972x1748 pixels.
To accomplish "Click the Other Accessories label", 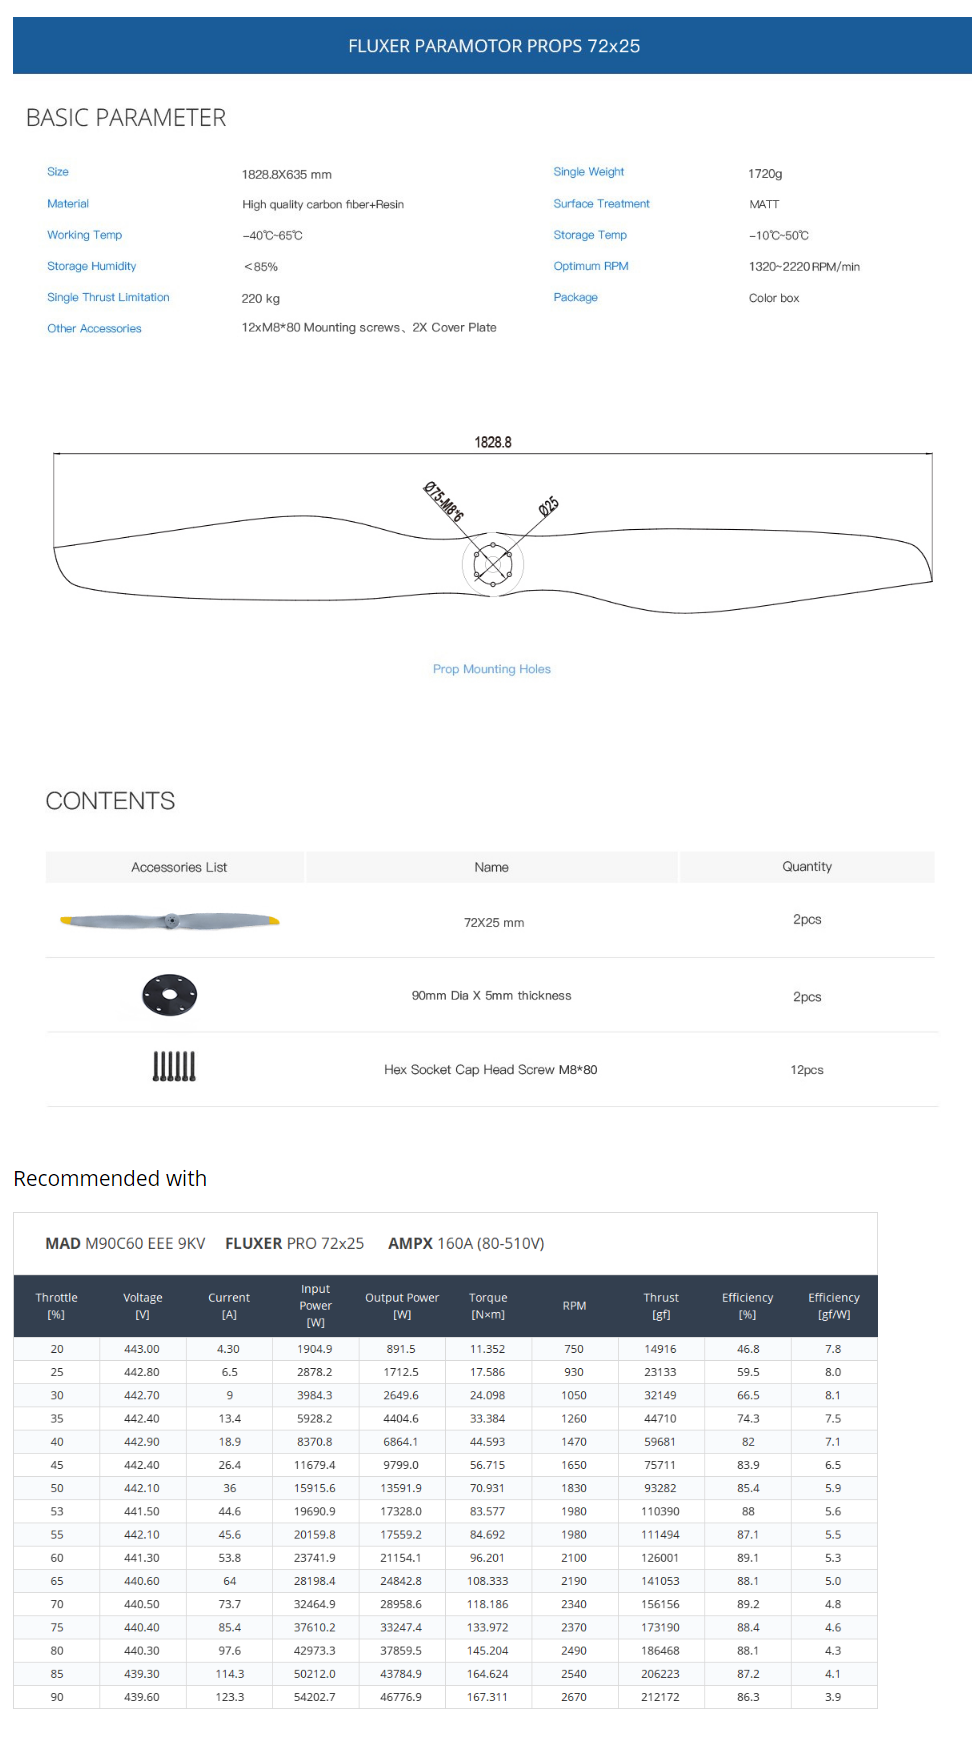I will (x=94, y=328).
